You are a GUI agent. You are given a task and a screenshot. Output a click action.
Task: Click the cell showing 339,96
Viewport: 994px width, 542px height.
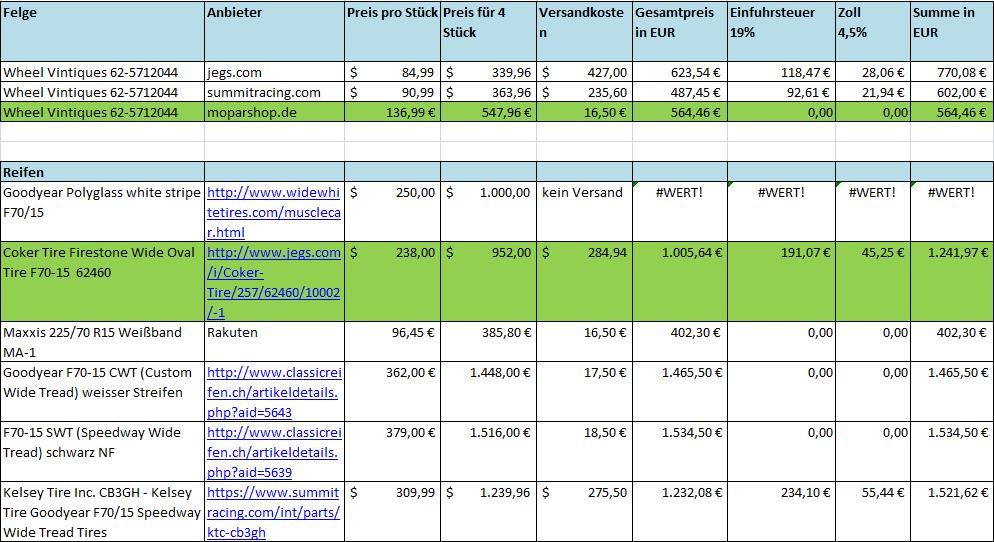point(489,72)
